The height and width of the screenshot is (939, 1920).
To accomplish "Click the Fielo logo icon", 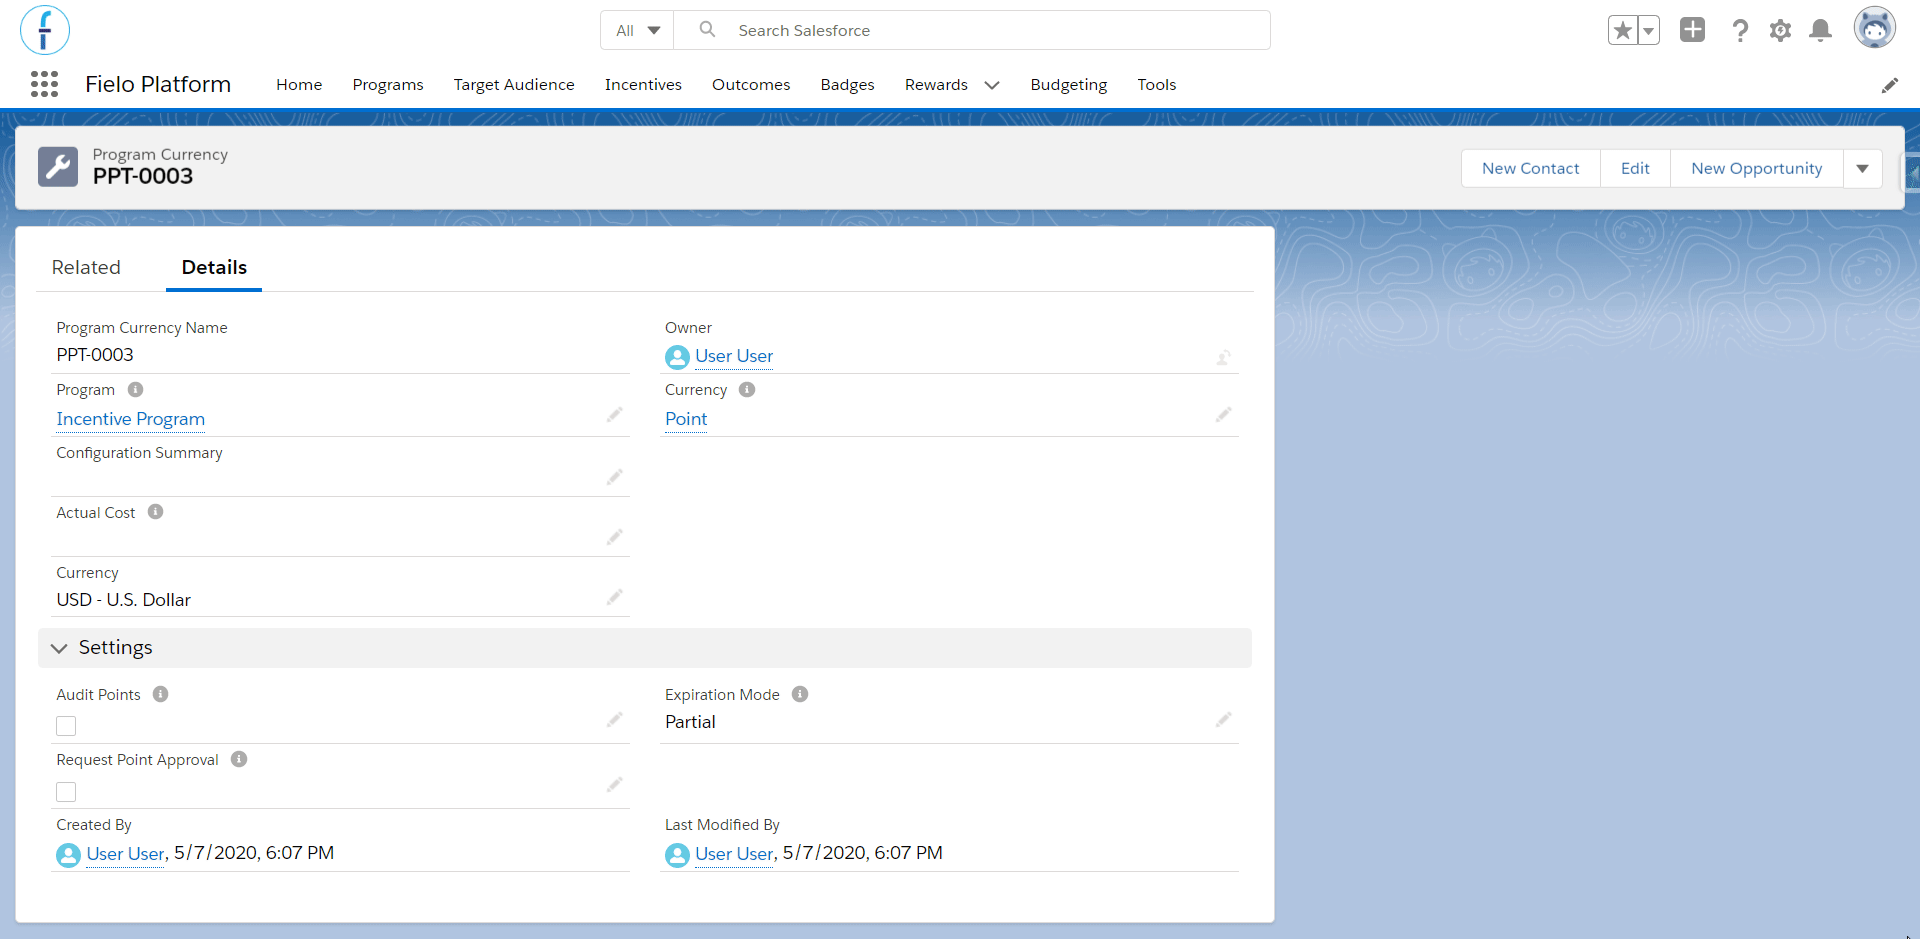I will pyautogui.click(x=45, y=30).
